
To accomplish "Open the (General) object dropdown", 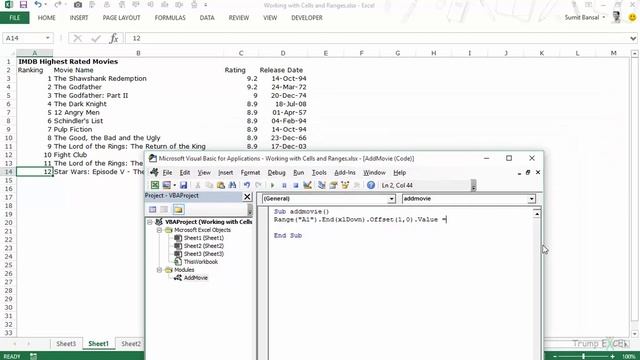I will point(391,199).
